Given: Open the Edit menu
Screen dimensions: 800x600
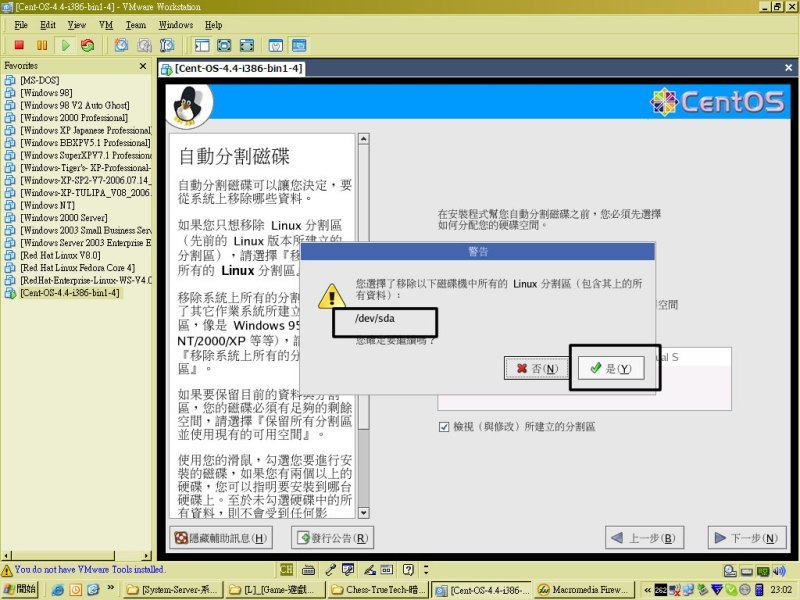Looking at the screenshot, I should coord(48,25).
